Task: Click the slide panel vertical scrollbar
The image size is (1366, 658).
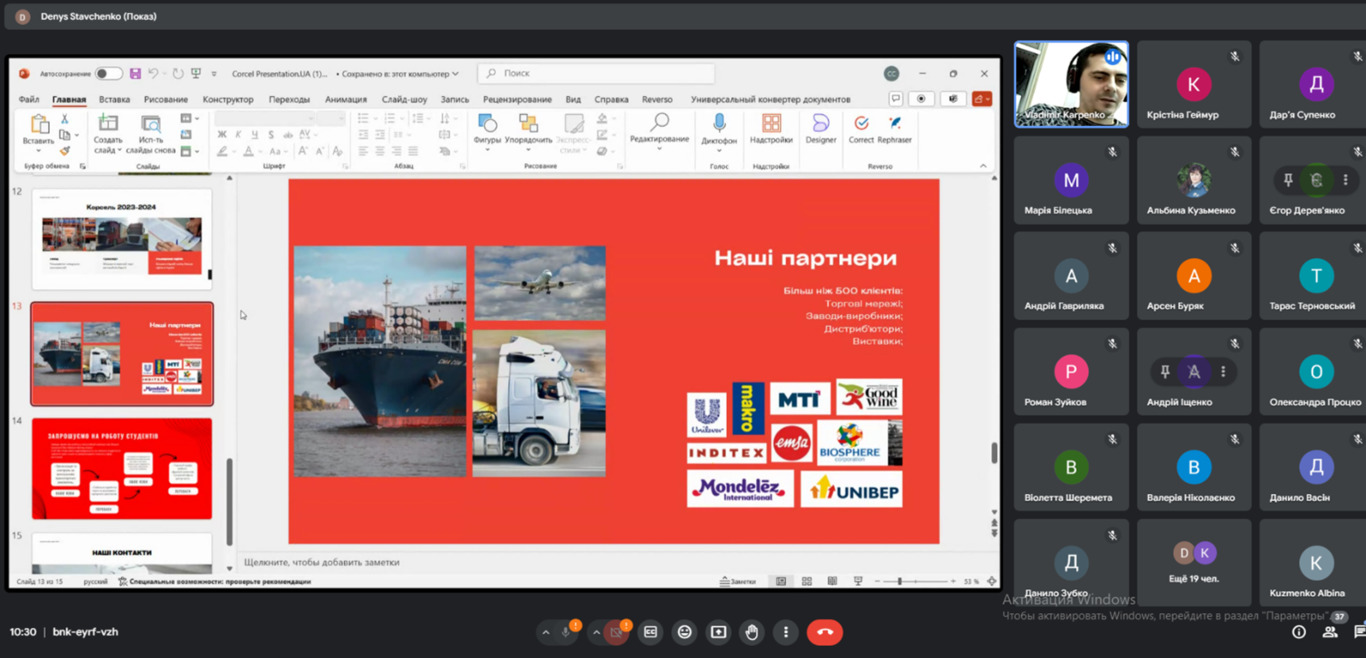Action: [229, 500]
